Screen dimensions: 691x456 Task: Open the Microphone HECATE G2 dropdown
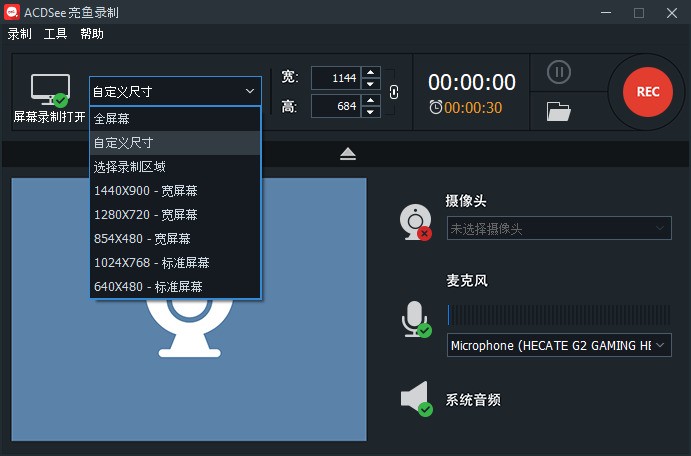pyautogui.click(x=559, y=345)
